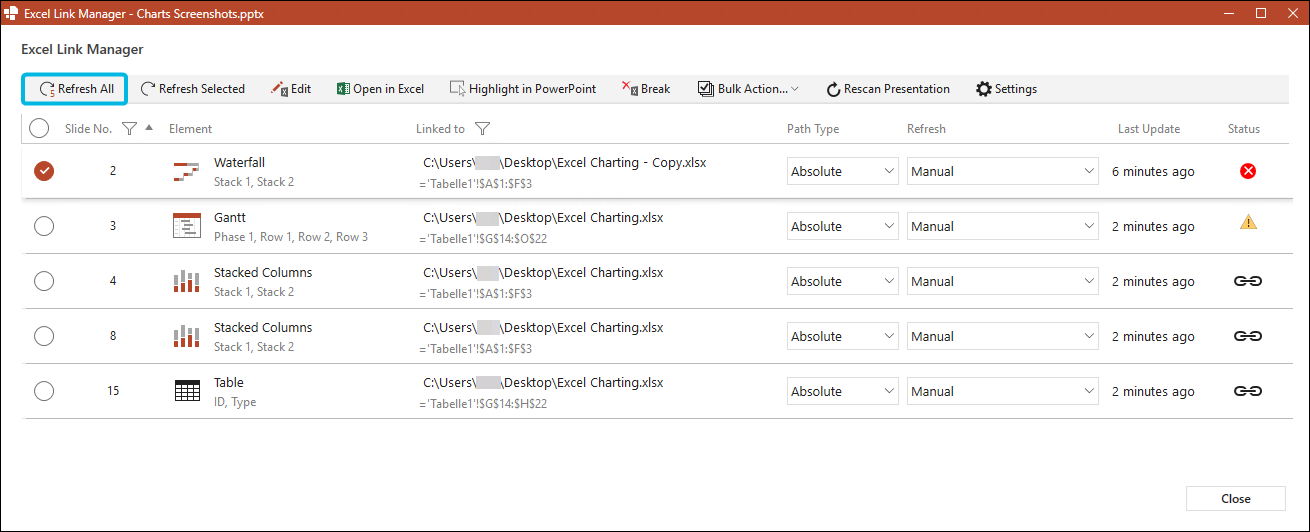Click the PowerPoint app icon in title bar

pos(12,13)
